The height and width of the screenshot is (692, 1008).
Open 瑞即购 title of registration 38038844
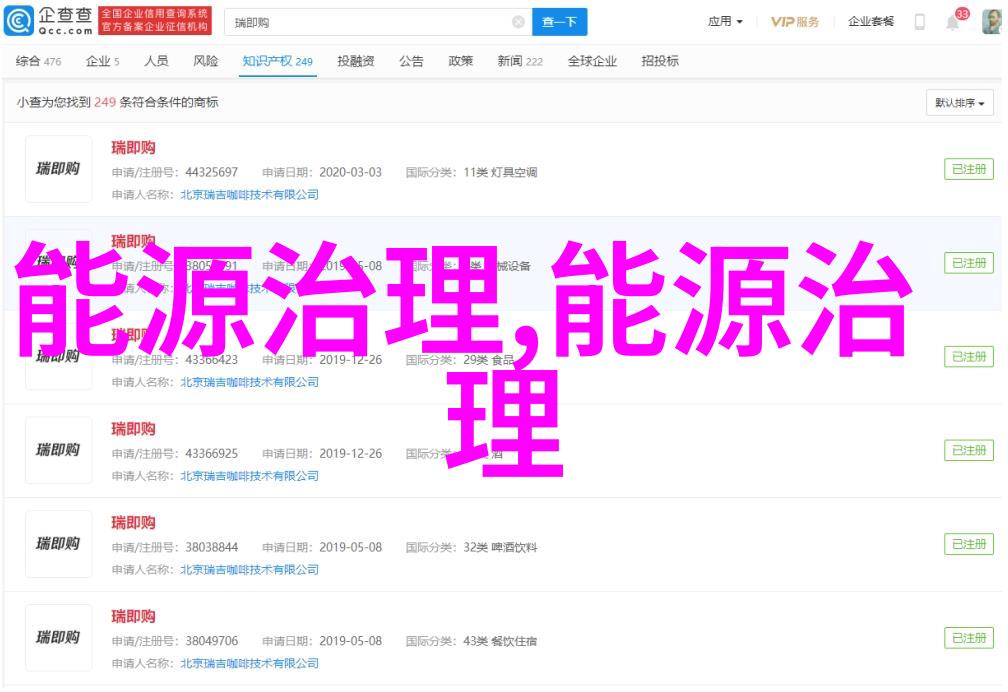tap(133, 523)
